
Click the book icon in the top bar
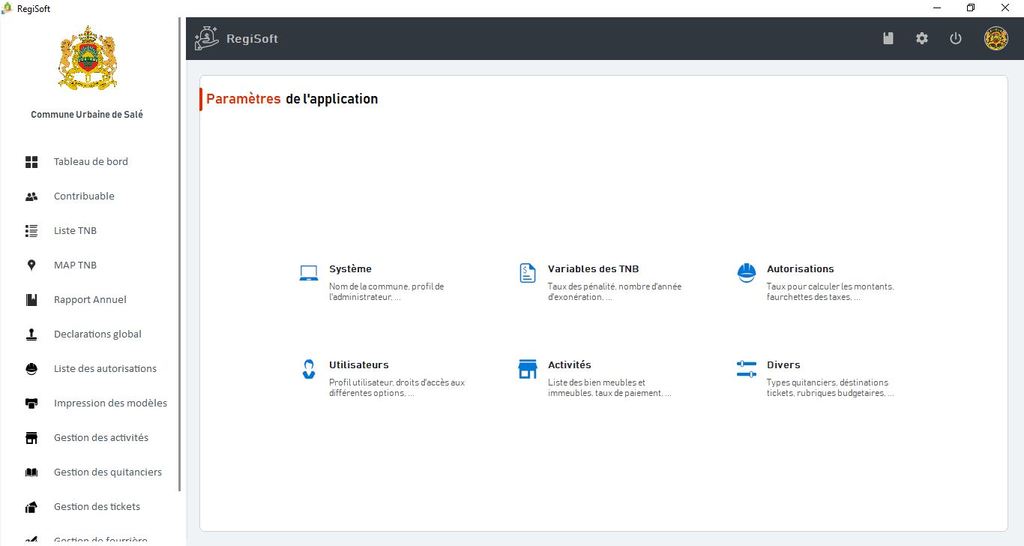[x=888, y=38]
